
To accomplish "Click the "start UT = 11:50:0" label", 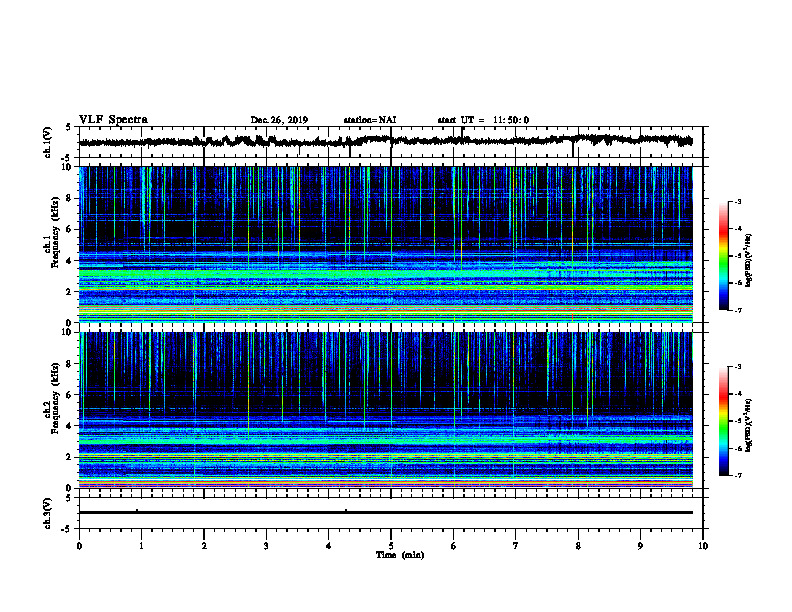I will [x=483, y=120].
